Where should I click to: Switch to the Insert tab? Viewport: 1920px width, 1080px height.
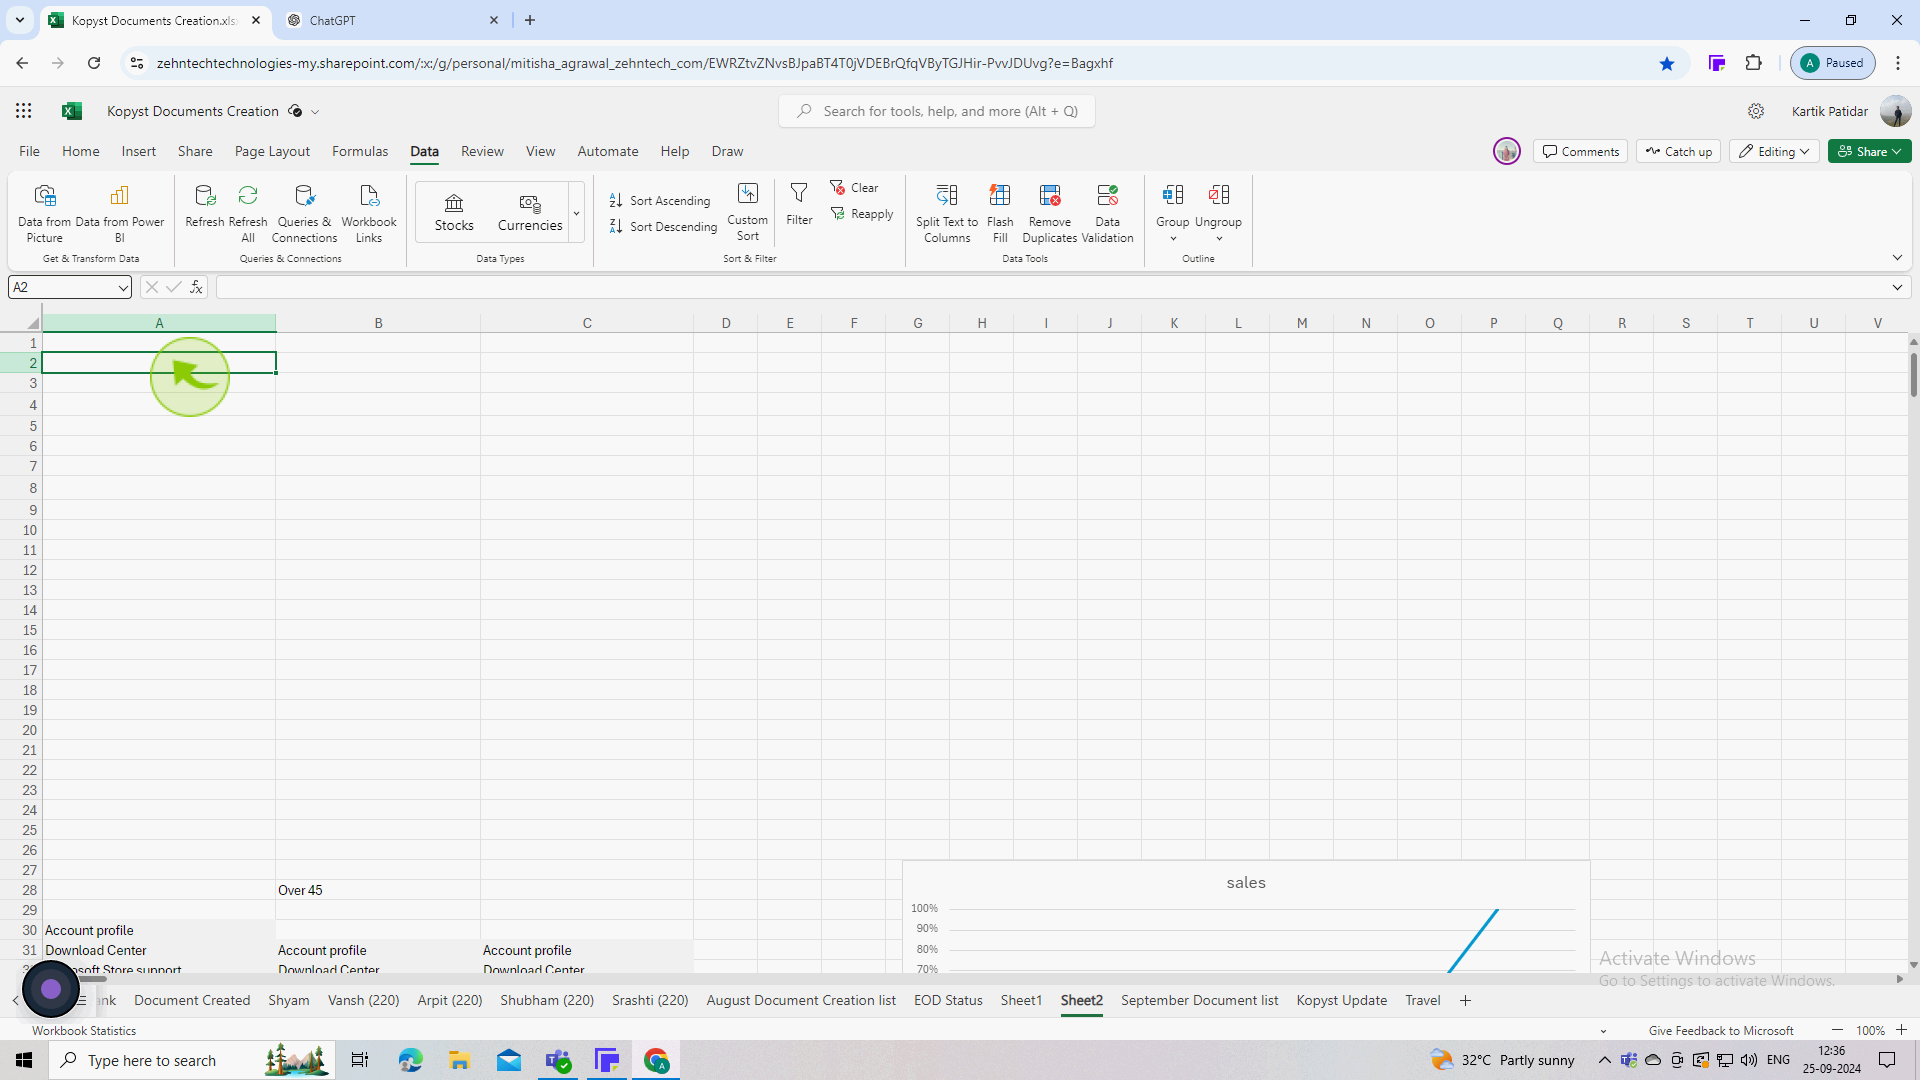tap(138, 151)
